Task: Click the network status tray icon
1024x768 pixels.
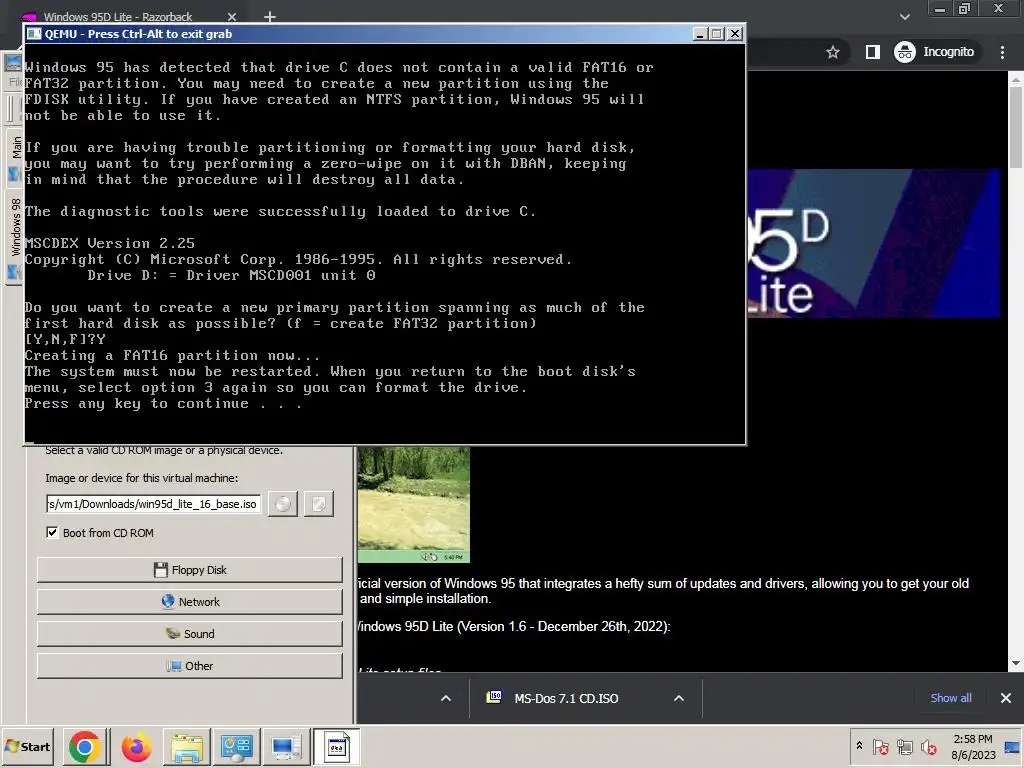Action: [904, 746]
